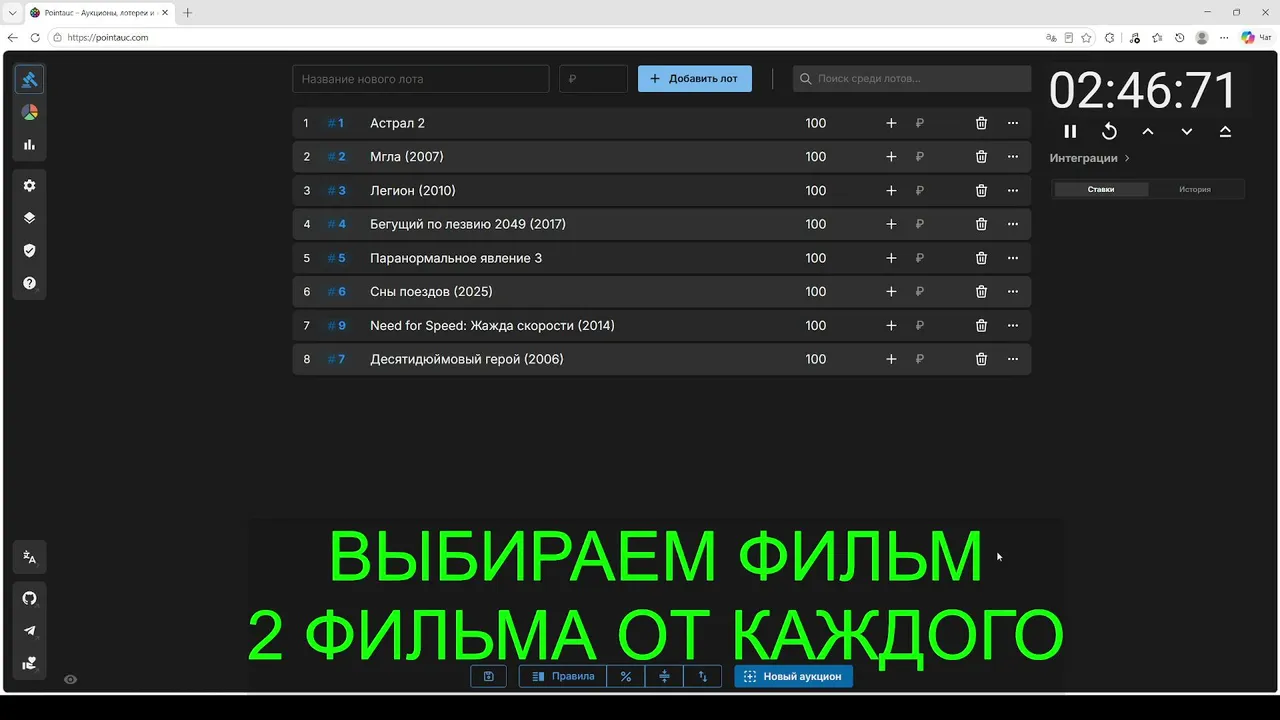Open settings gear in left sidebar

(x=29, y=185)
